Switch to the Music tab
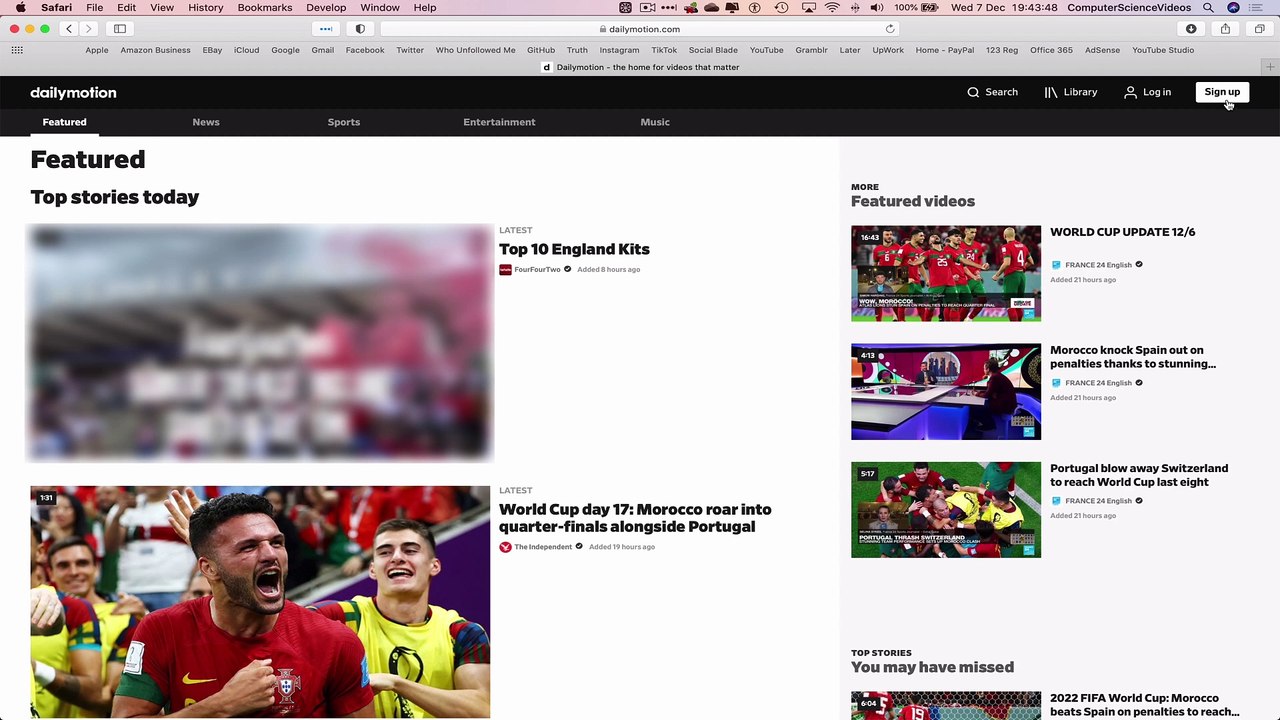This screenshot has height=720, width=1280. pyautogui.click(x=655, y=122)
